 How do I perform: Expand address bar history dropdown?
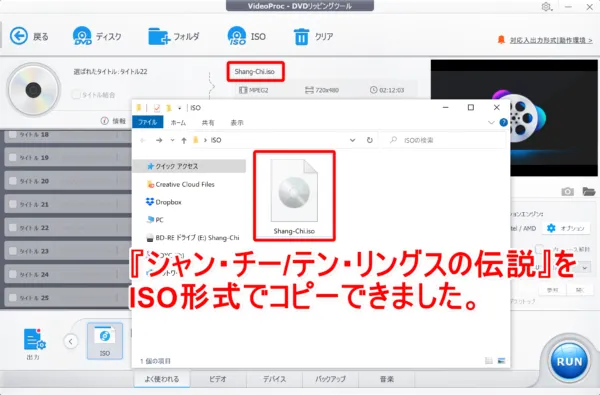352,140
